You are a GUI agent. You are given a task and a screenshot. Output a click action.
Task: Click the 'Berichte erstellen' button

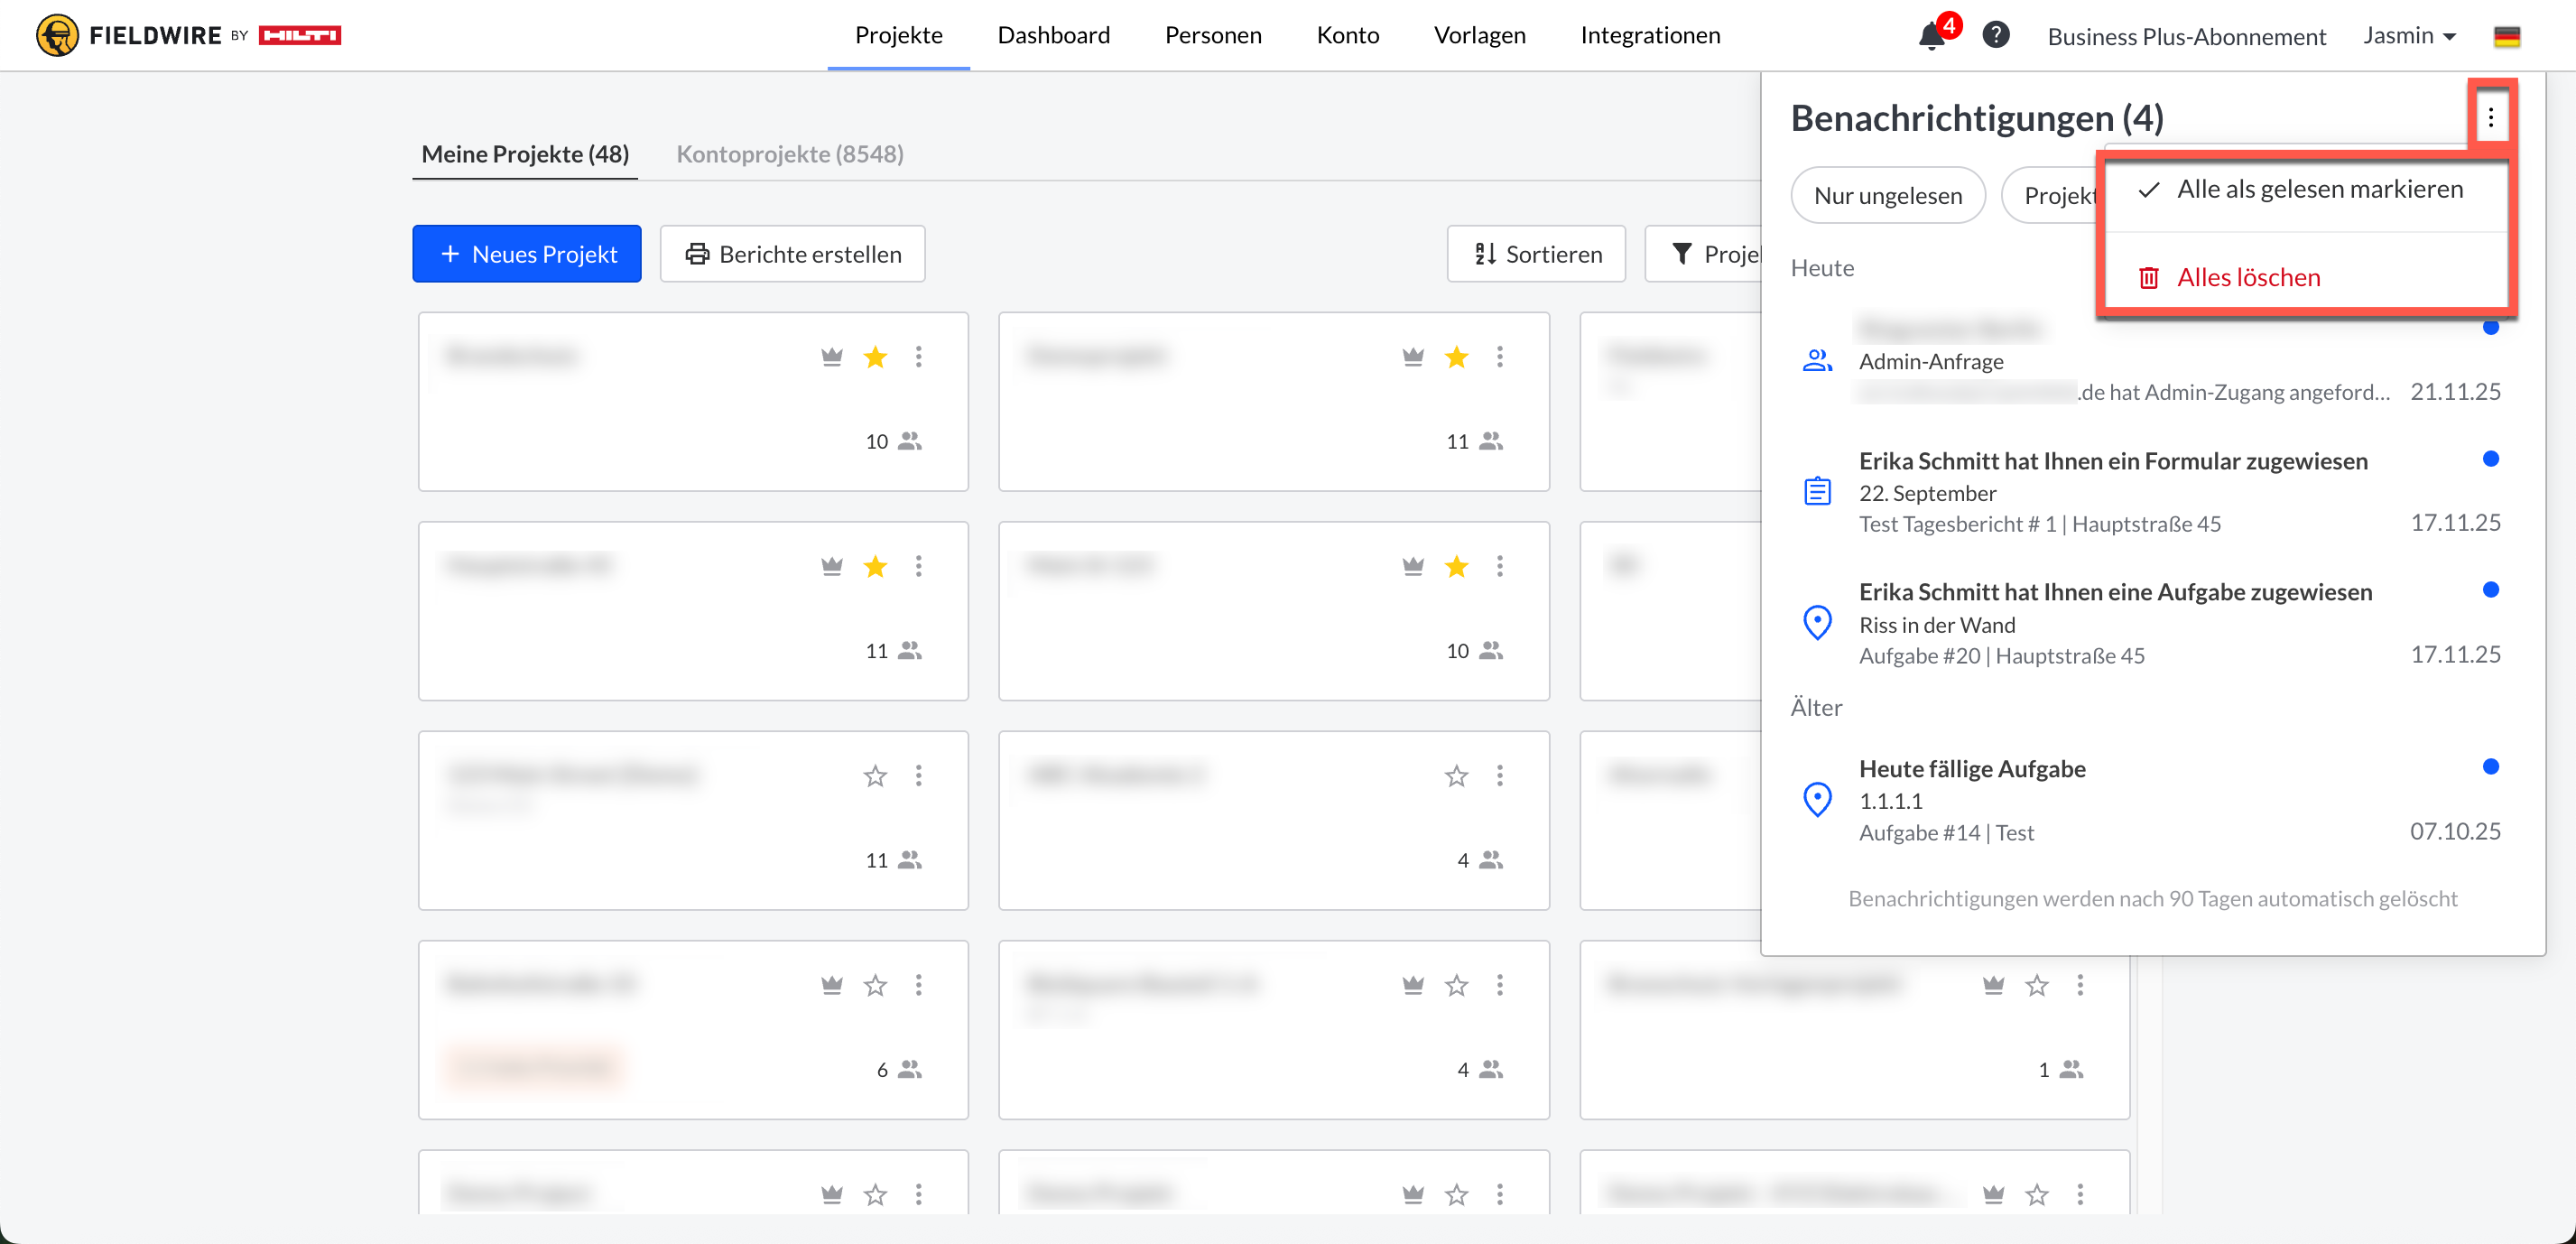792,254
